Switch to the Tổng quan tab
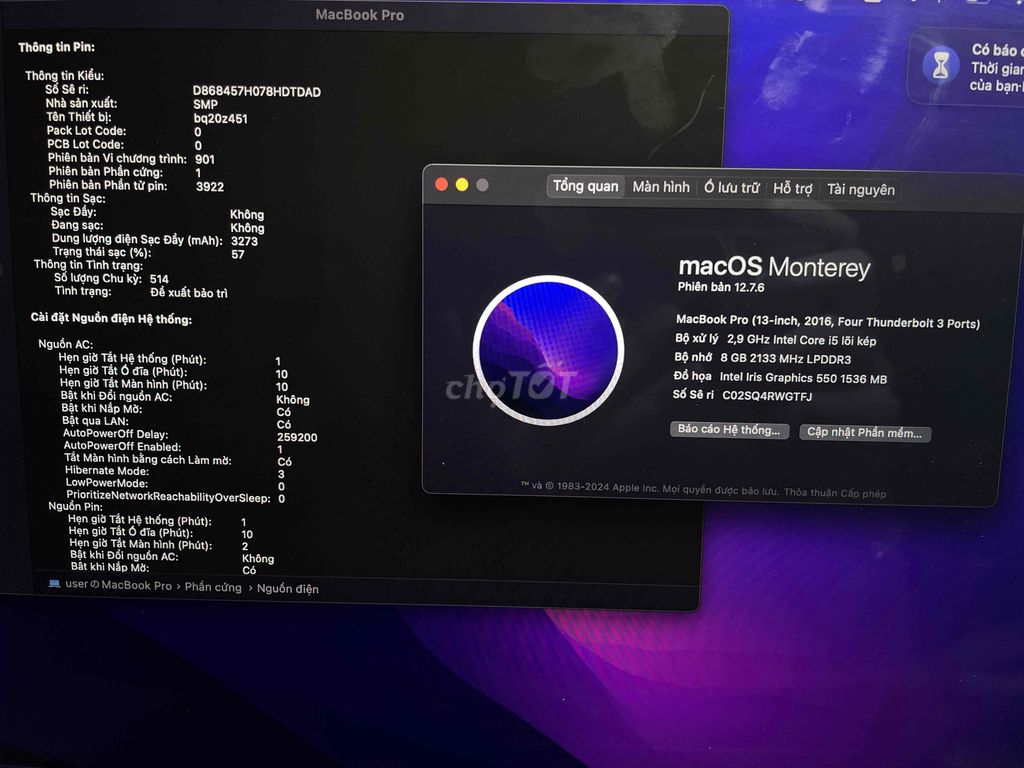Viewport: 1024px width, 768px height. pos(585,186)
